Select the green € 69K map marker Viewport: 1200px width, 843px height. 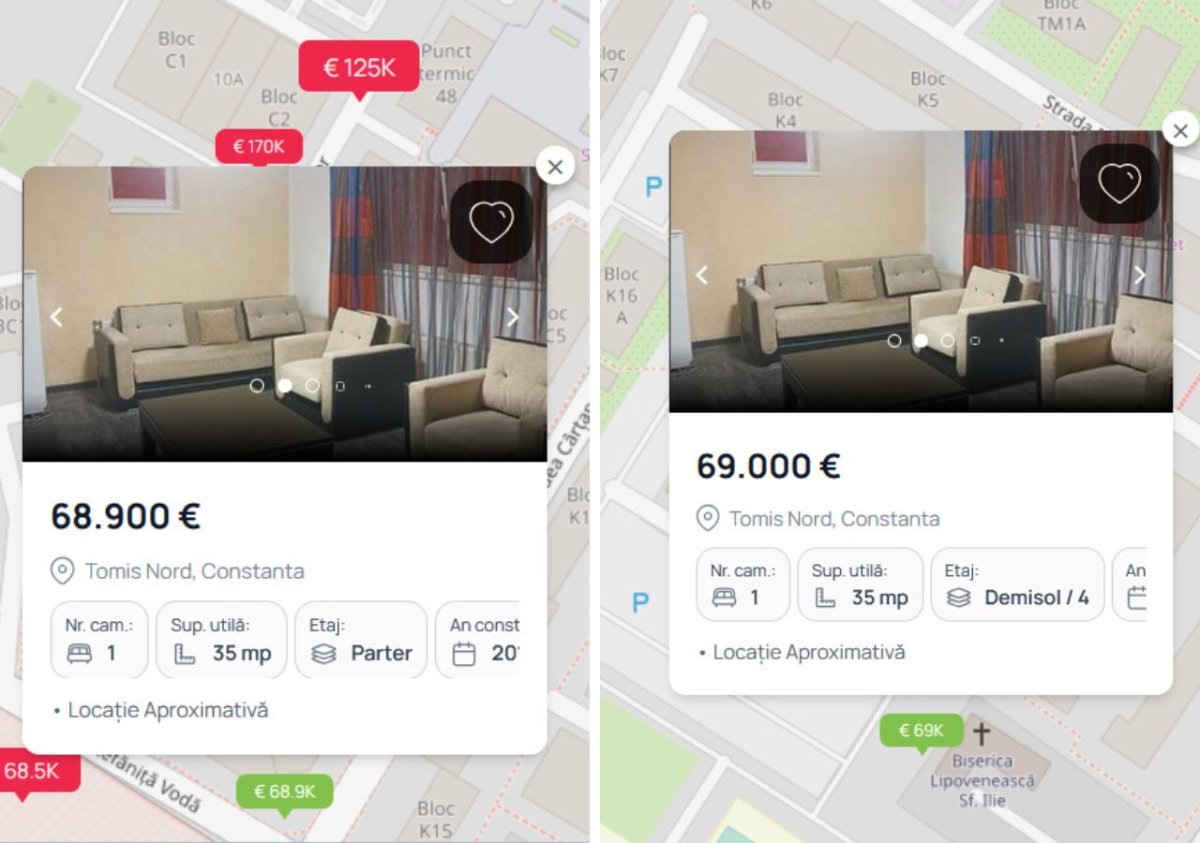(921, 731)
